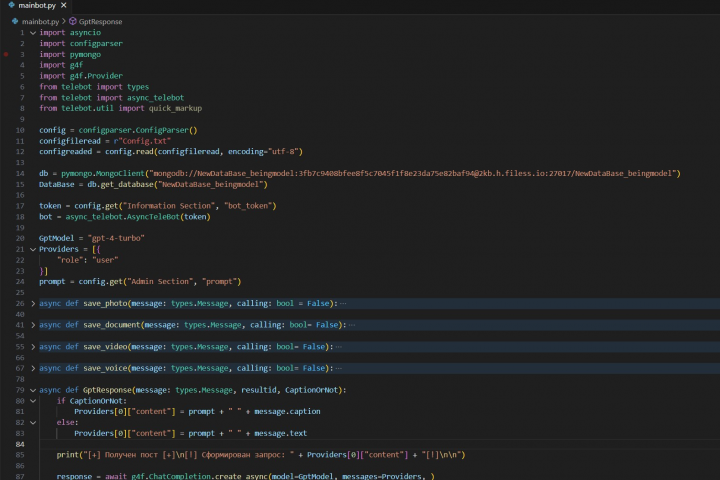Click the "gpt-4-turbo" string on line 20
This screenshot has width=720, height=480.
(x=116, y=238)
